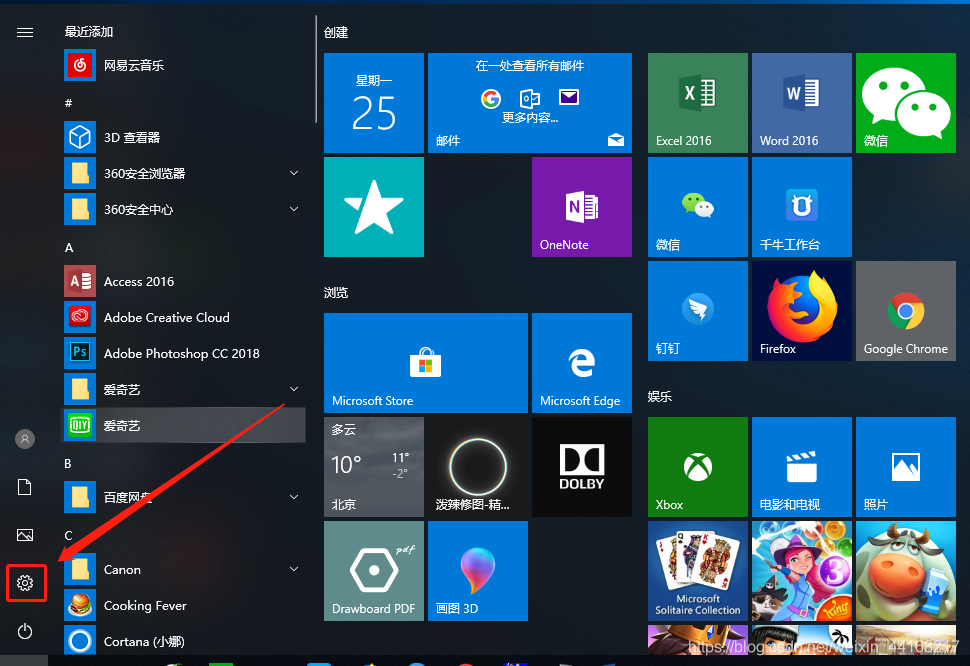Open Adobe Creative Cloud
970x666 pixels.
point(185,317)
